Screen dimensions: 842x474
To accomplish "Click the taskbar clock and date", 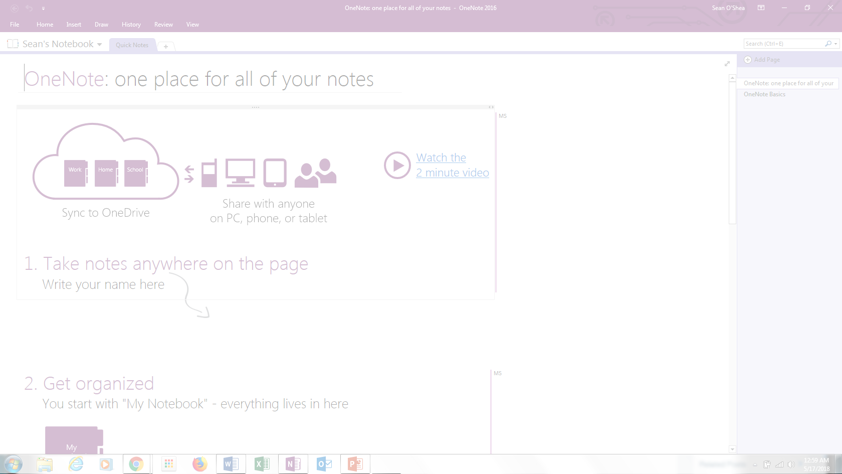I will click(x=816, y=464).
